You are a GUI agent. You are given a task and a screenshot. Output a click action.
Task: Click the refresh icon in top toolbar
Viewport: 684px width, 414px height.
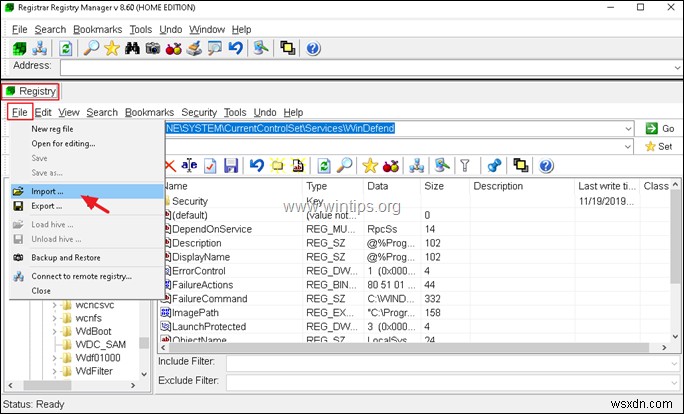click(65, 48)
